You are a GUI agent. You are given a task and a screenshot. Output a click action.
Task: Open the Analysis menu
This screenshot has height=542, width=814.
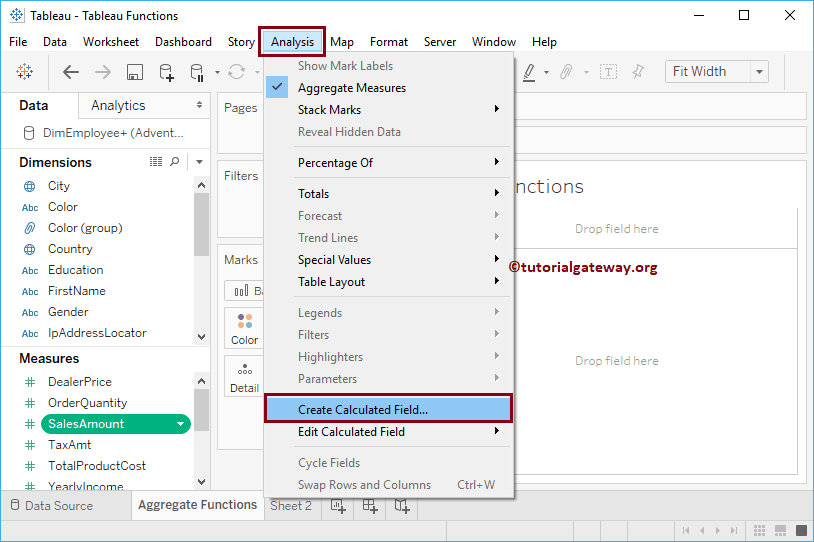pyautogui.click(x=292, y=42)
